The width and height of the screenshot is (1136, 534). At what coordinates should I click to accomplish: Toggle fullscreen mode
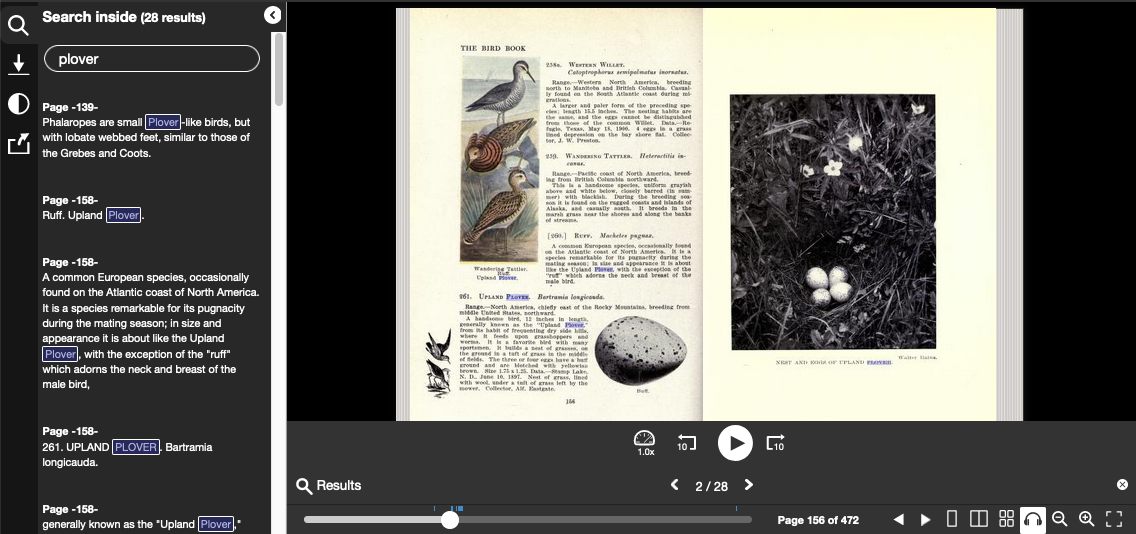point(1114,519)
